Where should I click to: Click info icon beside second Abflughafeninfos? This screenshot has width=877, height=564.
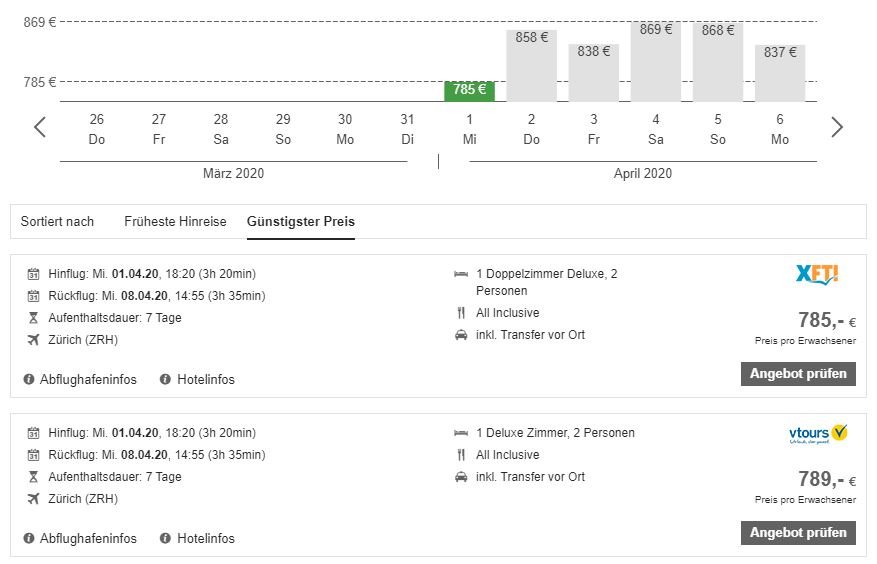pyautogui.click(x=29, y=538)
